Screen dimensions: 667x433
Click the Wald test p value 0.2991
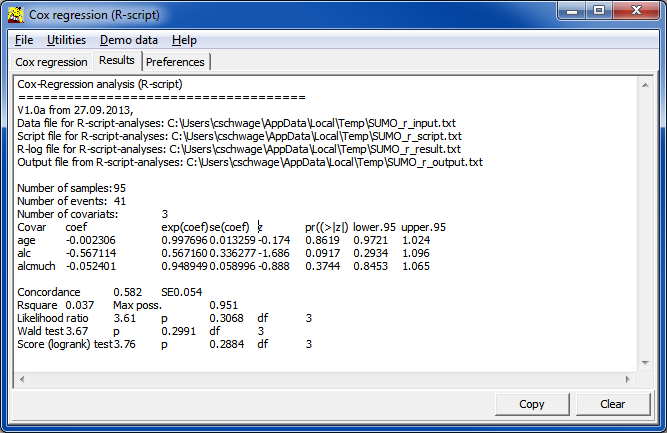[179, 331]
